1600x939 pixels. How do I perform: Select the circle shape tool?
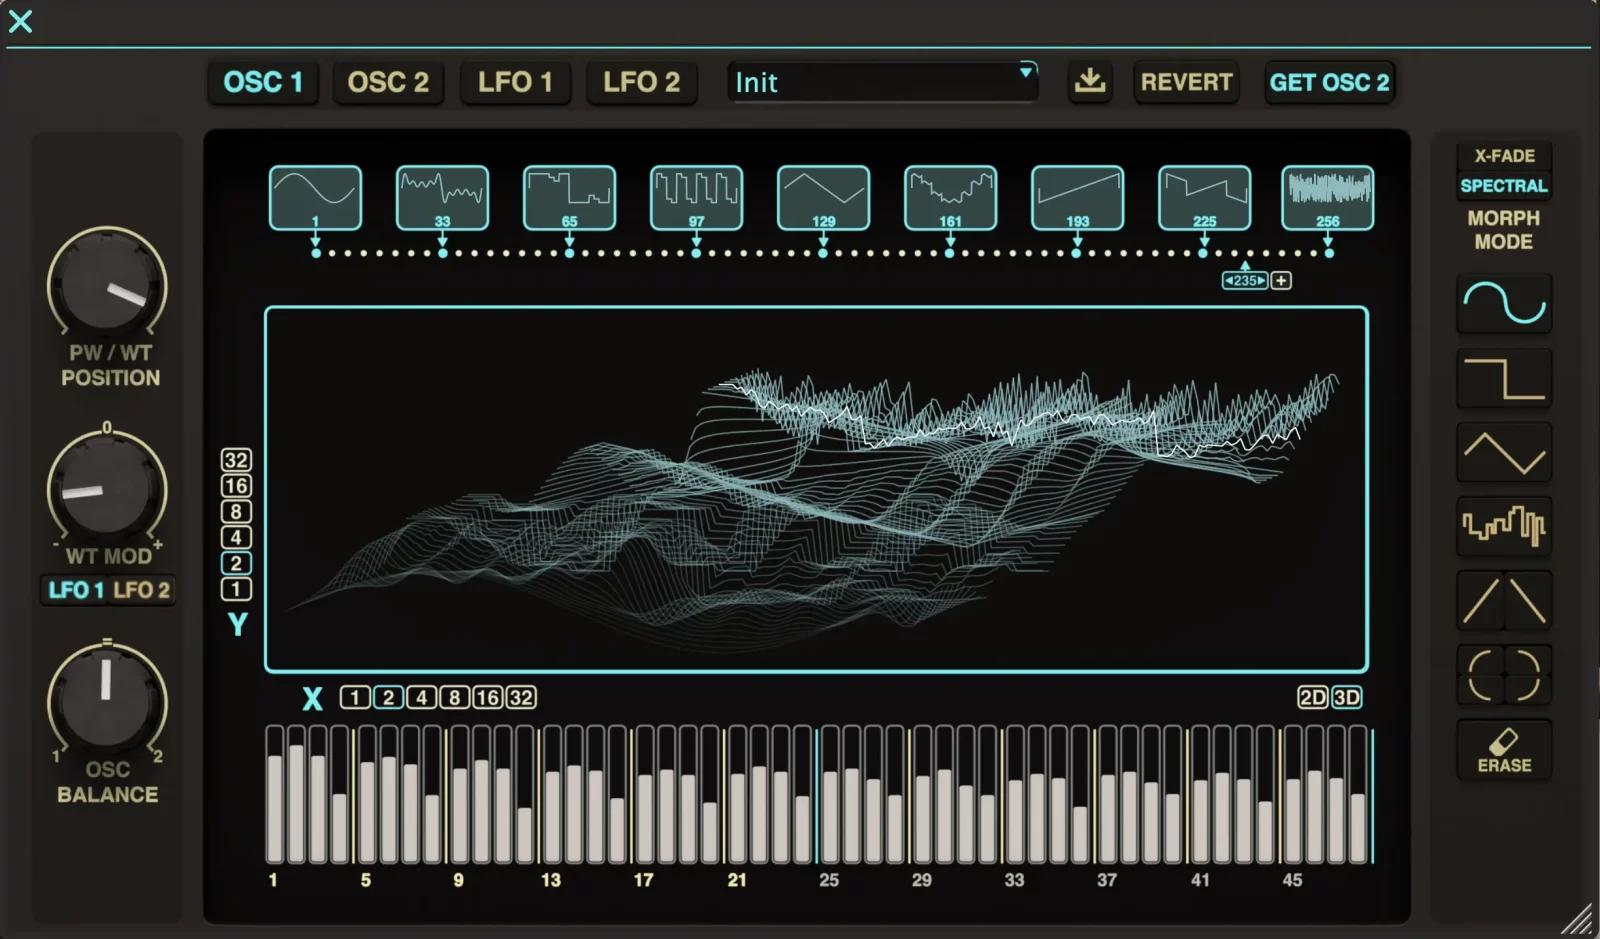1504,675
